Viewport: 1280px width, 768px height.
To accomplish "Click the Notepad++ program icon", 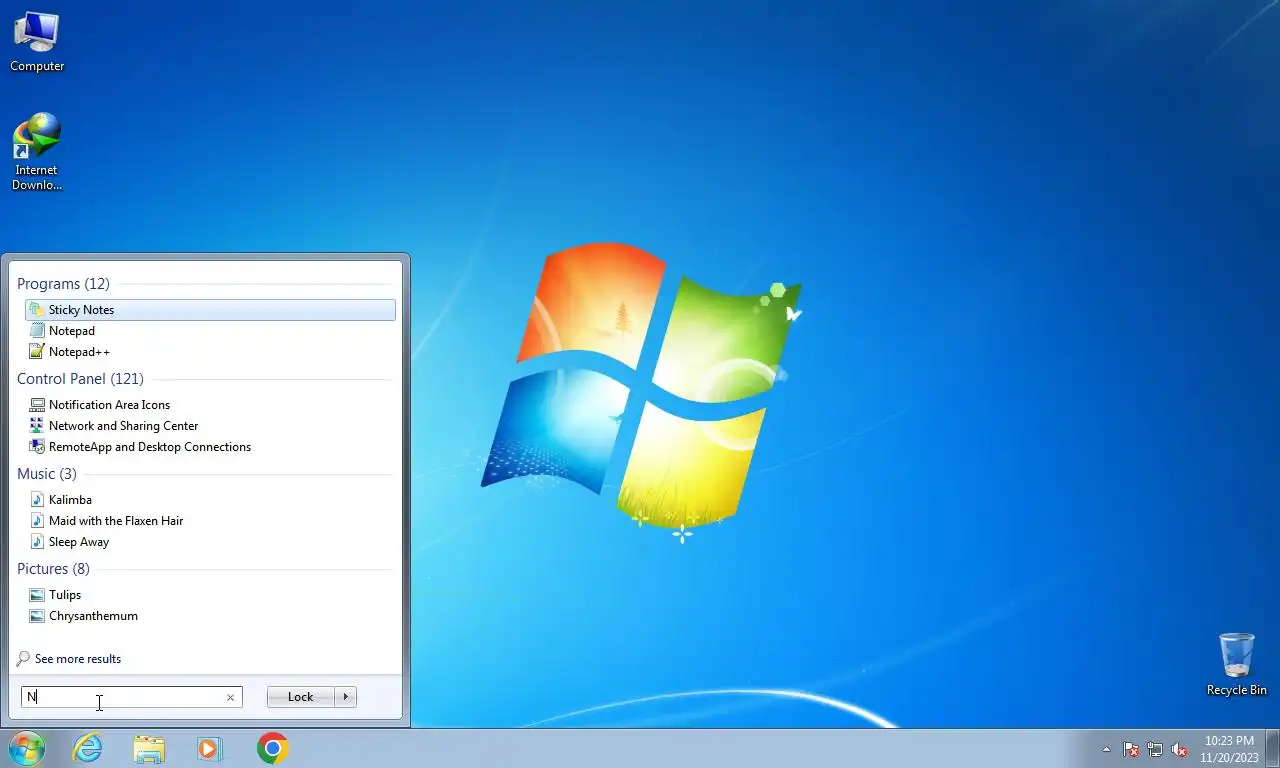I will point(37,352).
